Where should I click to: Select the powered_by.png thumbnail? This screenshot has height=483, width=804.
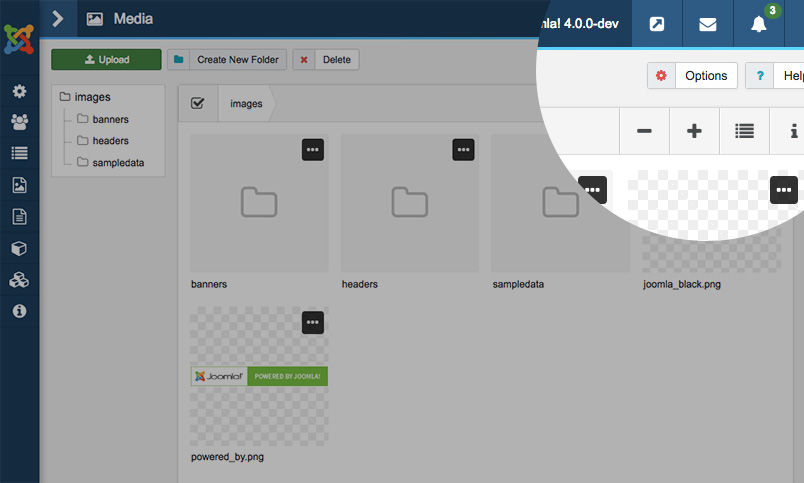click(259, 377)
